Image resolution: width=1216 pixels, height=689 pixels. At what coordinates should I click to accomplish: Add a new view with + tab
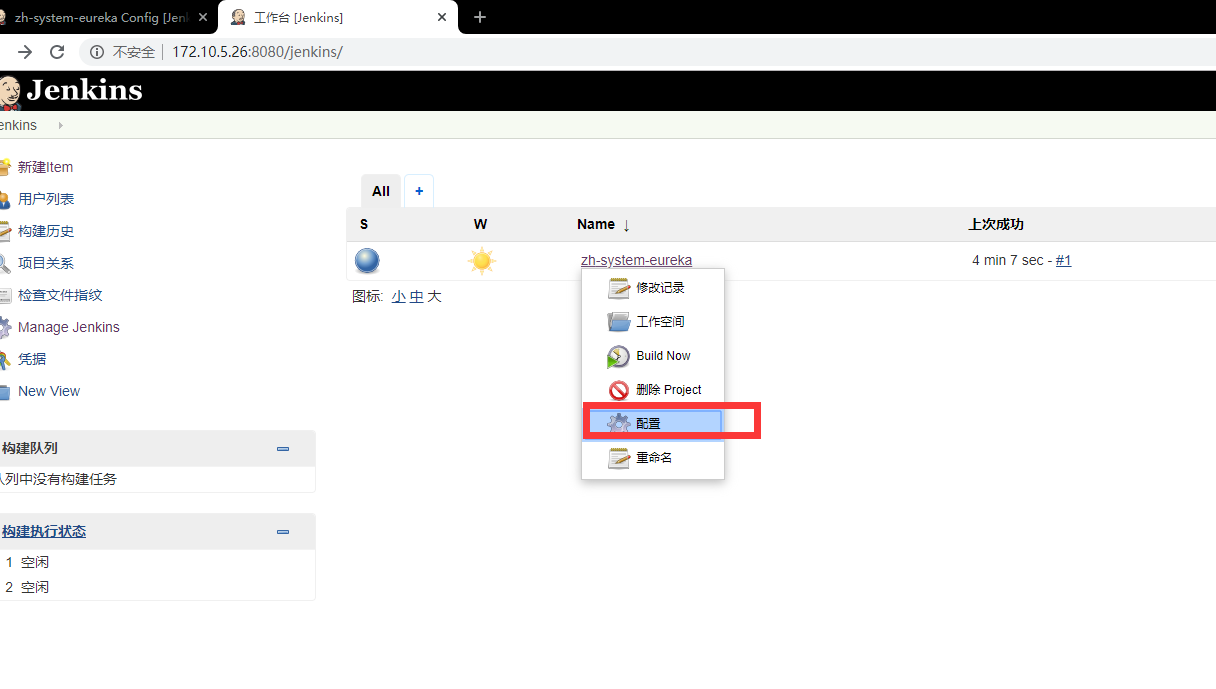(419, 191)
